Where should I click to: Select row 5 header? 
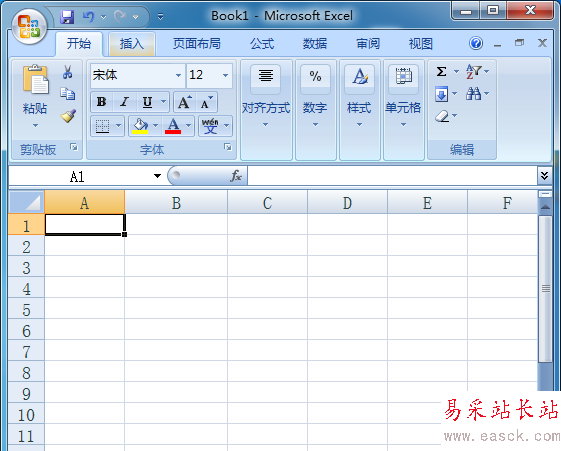pyautogui.click(x=26, y=309)
